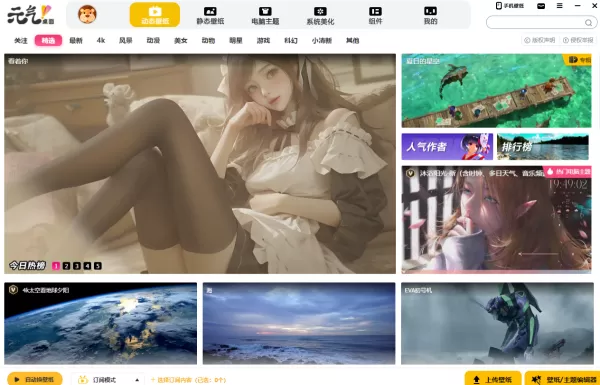Select the 精选 featured category
This screenshot has width=600, height=385.
point(48,41)
